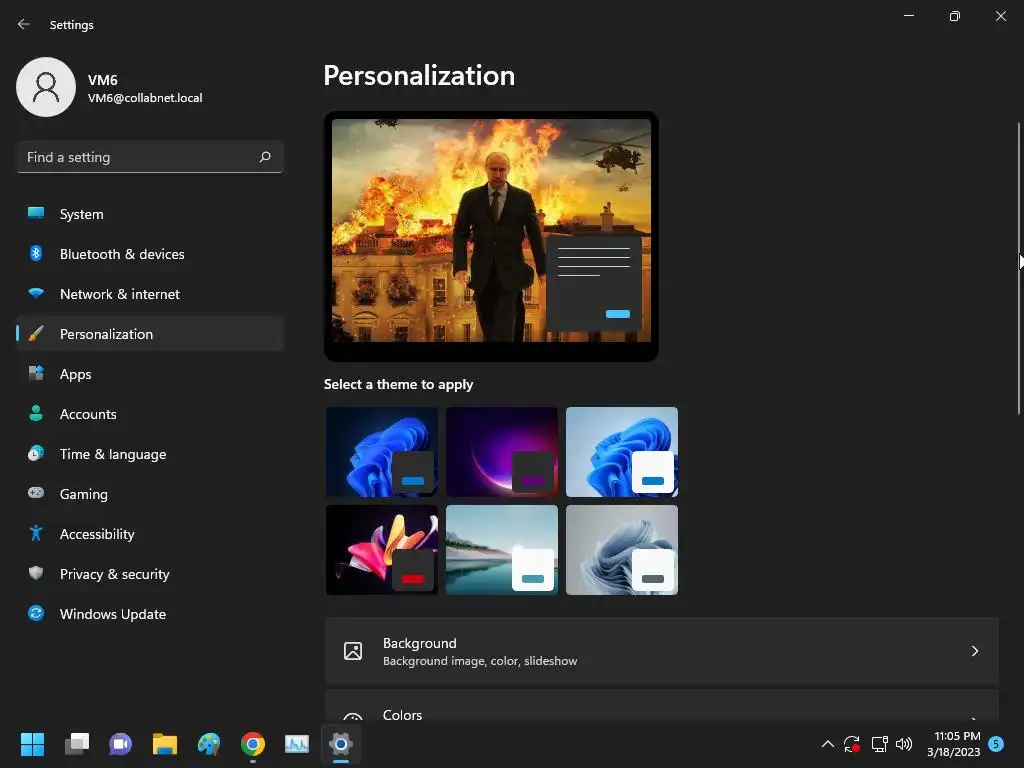Screen dimensions: 1024x768
Task: Open the Chat app on taskbar
Action: click(x=120, y=744)
